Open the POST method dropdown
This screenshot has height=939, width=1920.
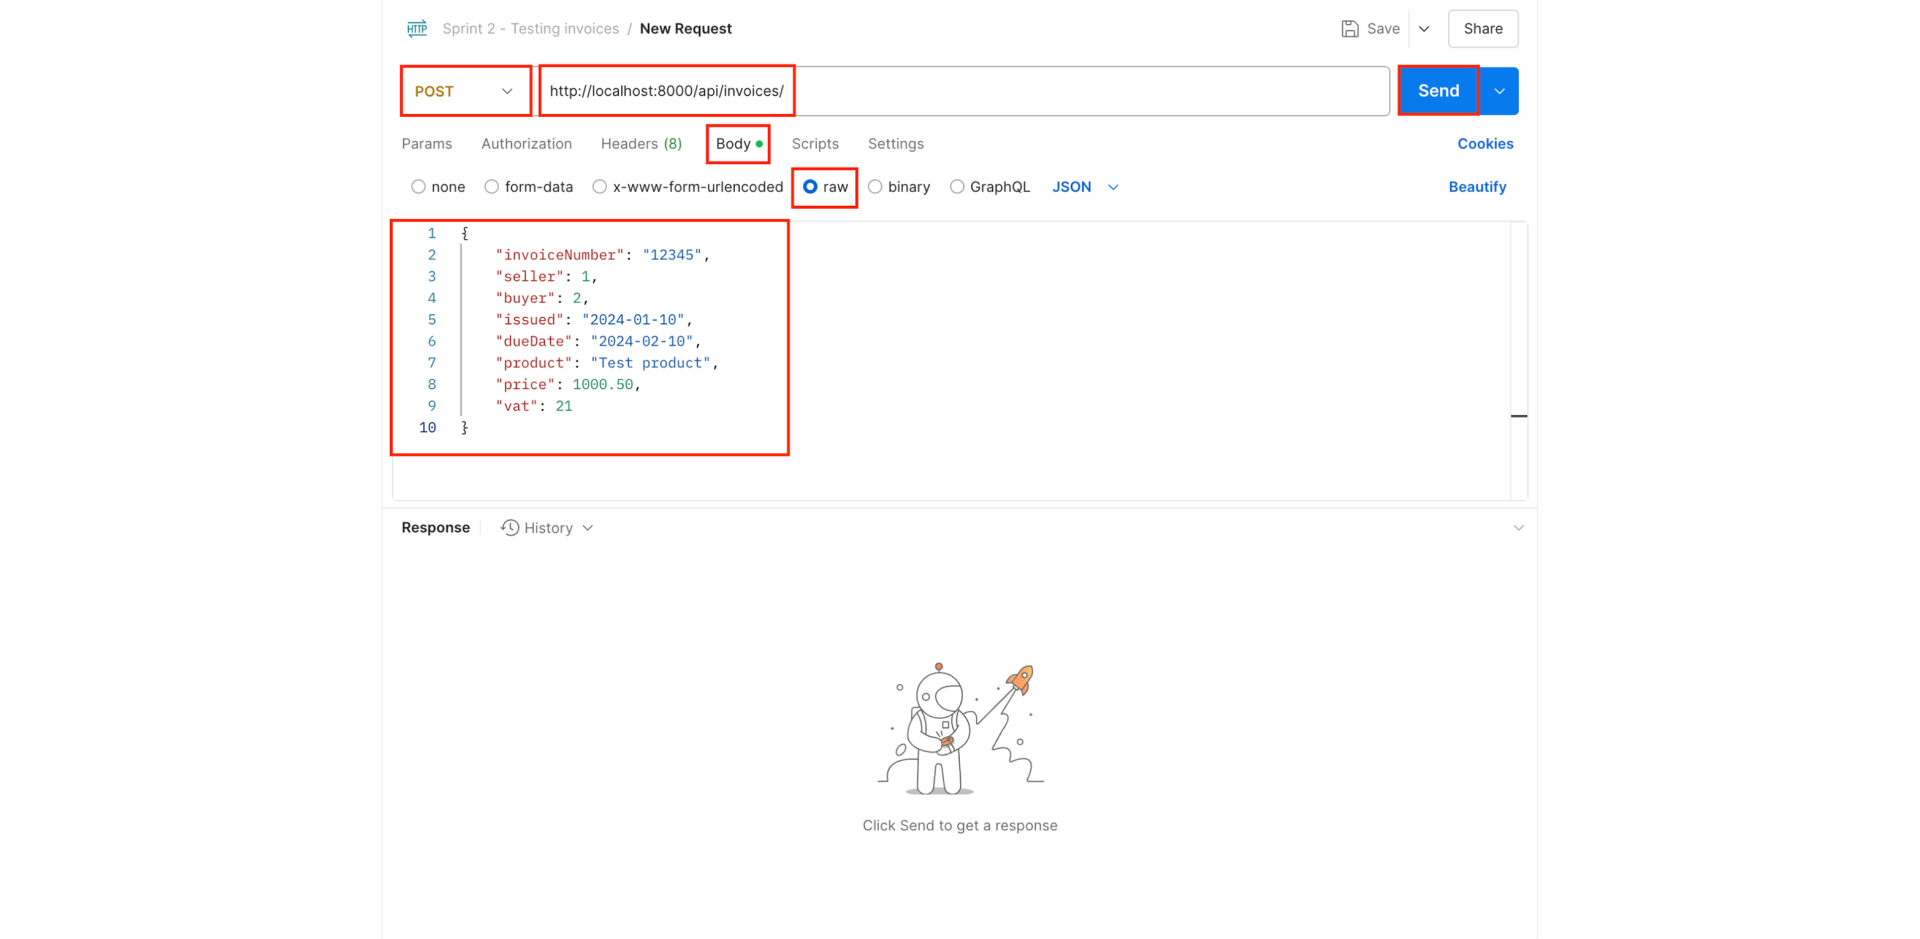(465, 91)
